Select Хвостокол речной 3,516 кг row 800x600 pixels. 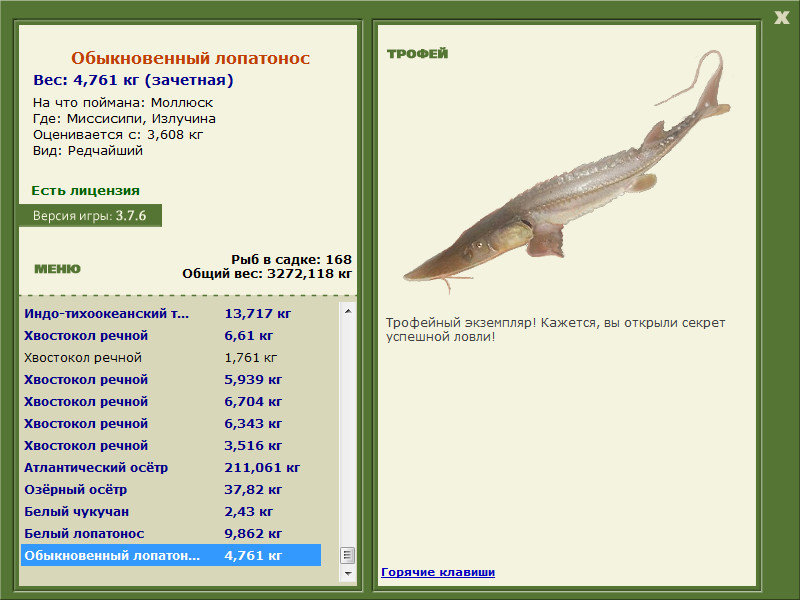pyautogui.click(x=171, y=445)
